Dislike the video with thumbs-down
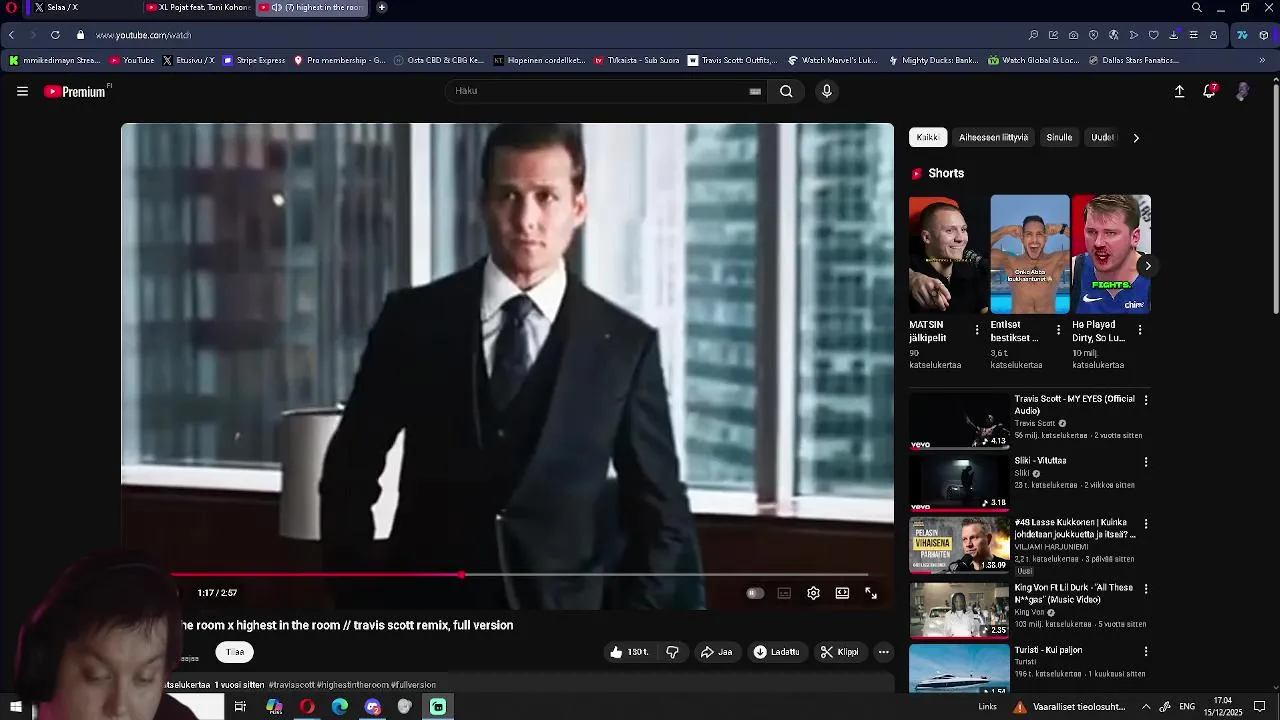 pyautogui.click(x=672, y=652)
